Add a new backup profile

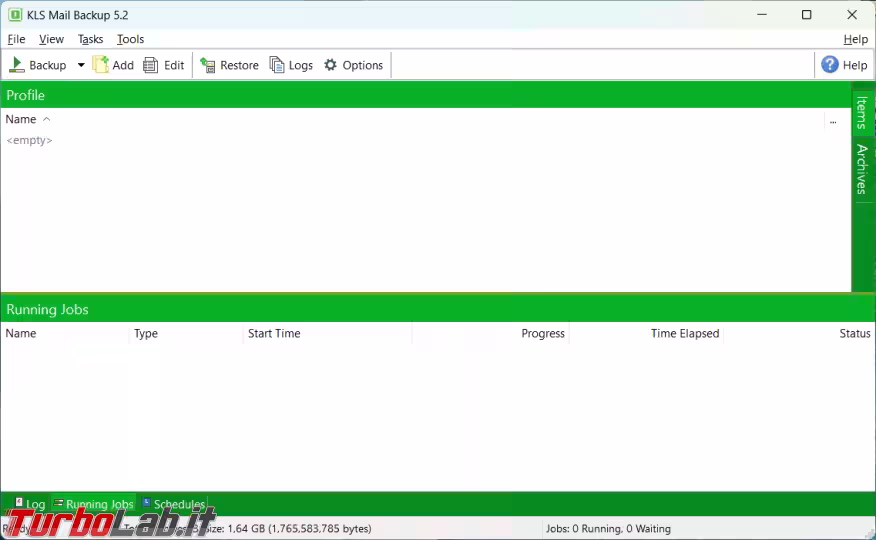pyautogui.click(x=113, y=65)
